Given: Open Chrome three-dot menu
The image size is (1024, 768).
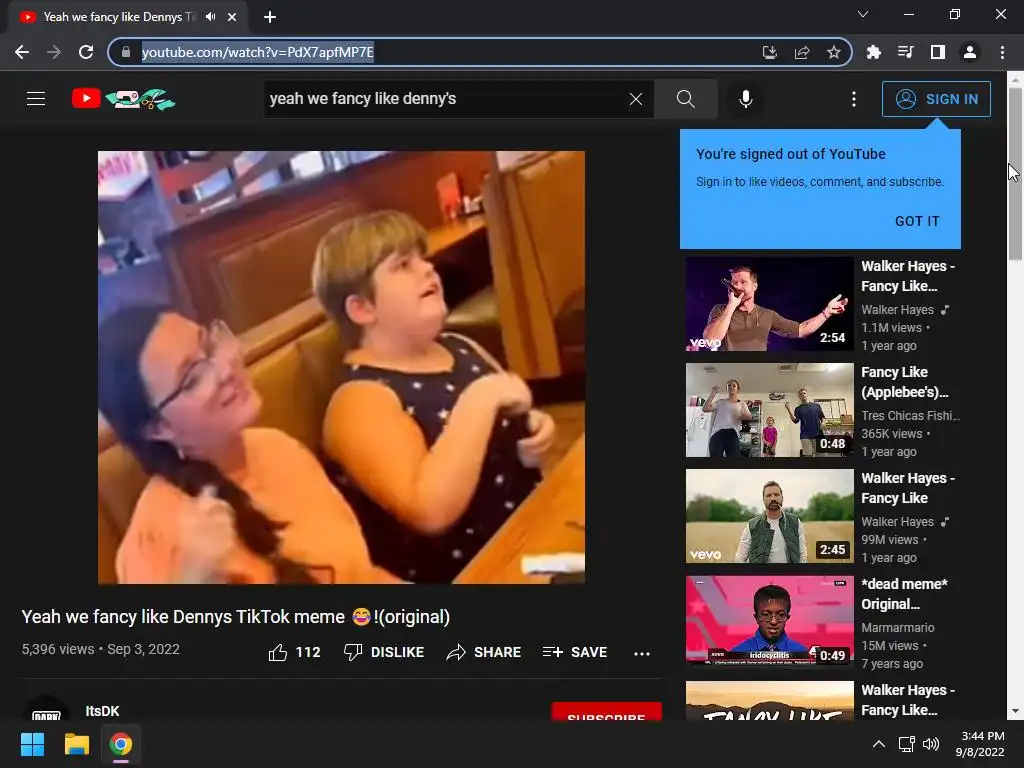Looking at the screenshot, I should pos(1002,52).
